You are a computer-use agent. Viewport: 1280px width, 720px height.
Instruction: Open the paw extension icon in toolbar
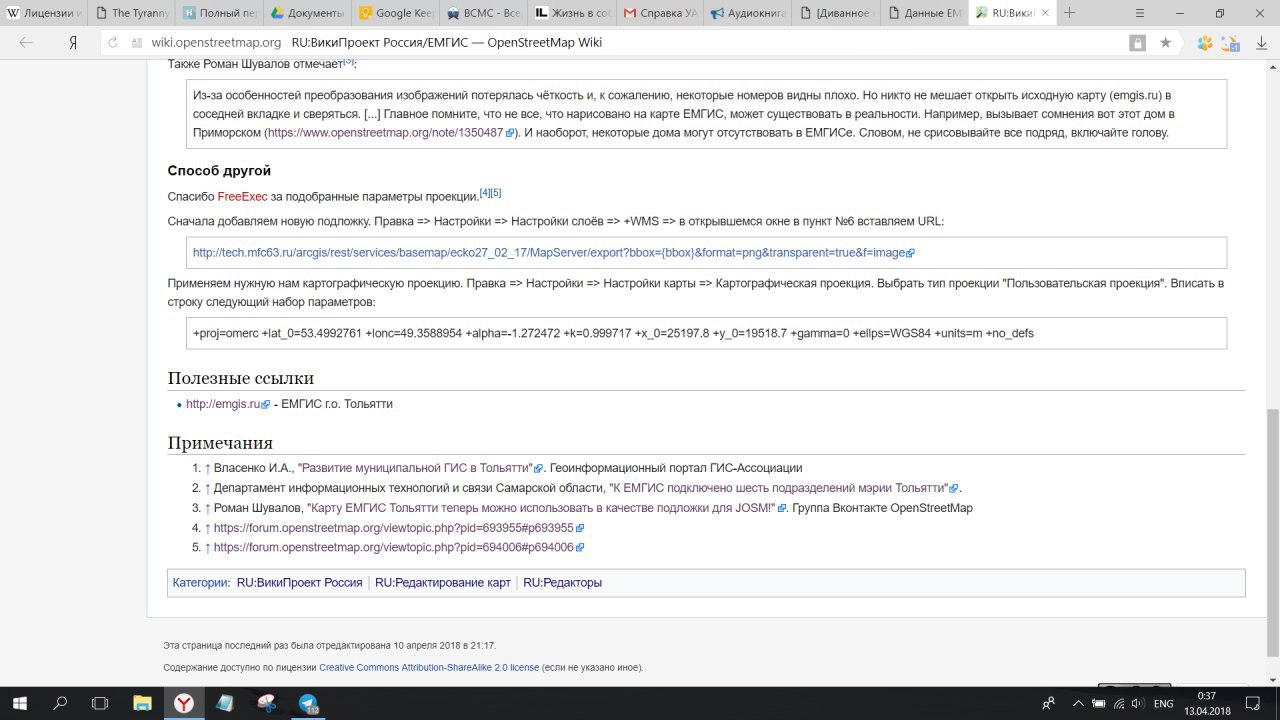pos(1205,43)
